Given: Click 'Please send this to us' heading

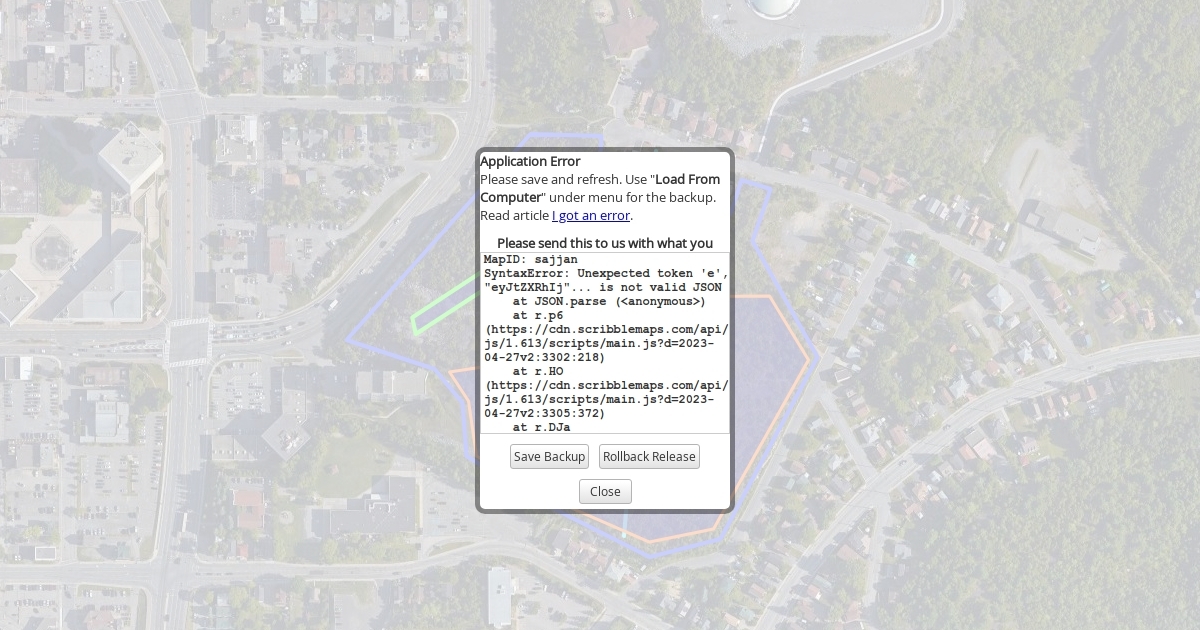Looking at the screenshot, I should pos(605,243).
